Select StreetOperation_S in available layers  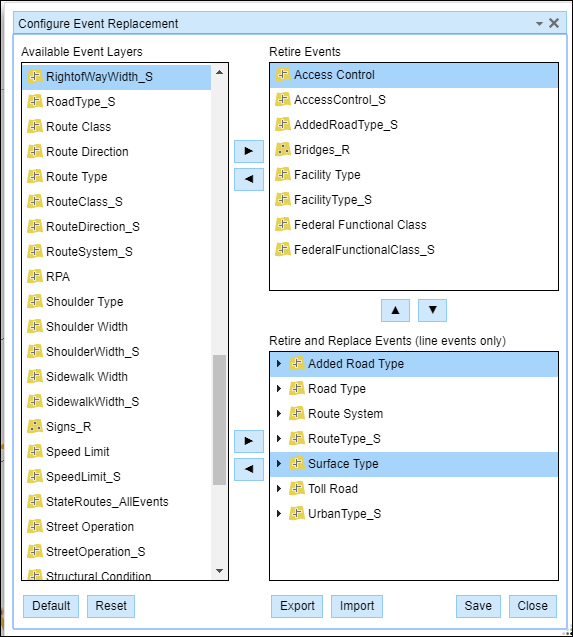click(117, 552)
